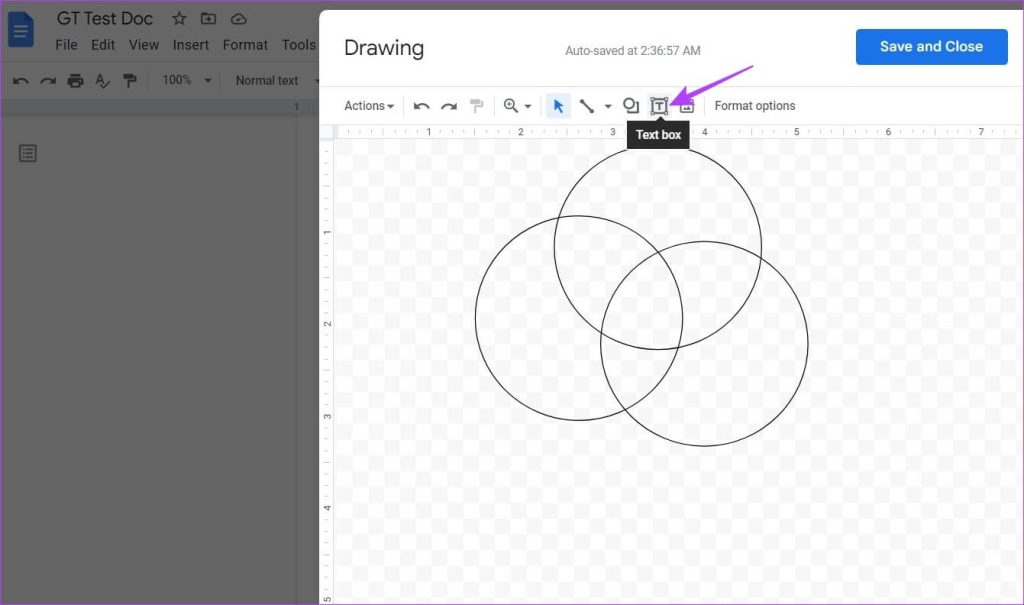Open the Insert menu

coord(190,45)
